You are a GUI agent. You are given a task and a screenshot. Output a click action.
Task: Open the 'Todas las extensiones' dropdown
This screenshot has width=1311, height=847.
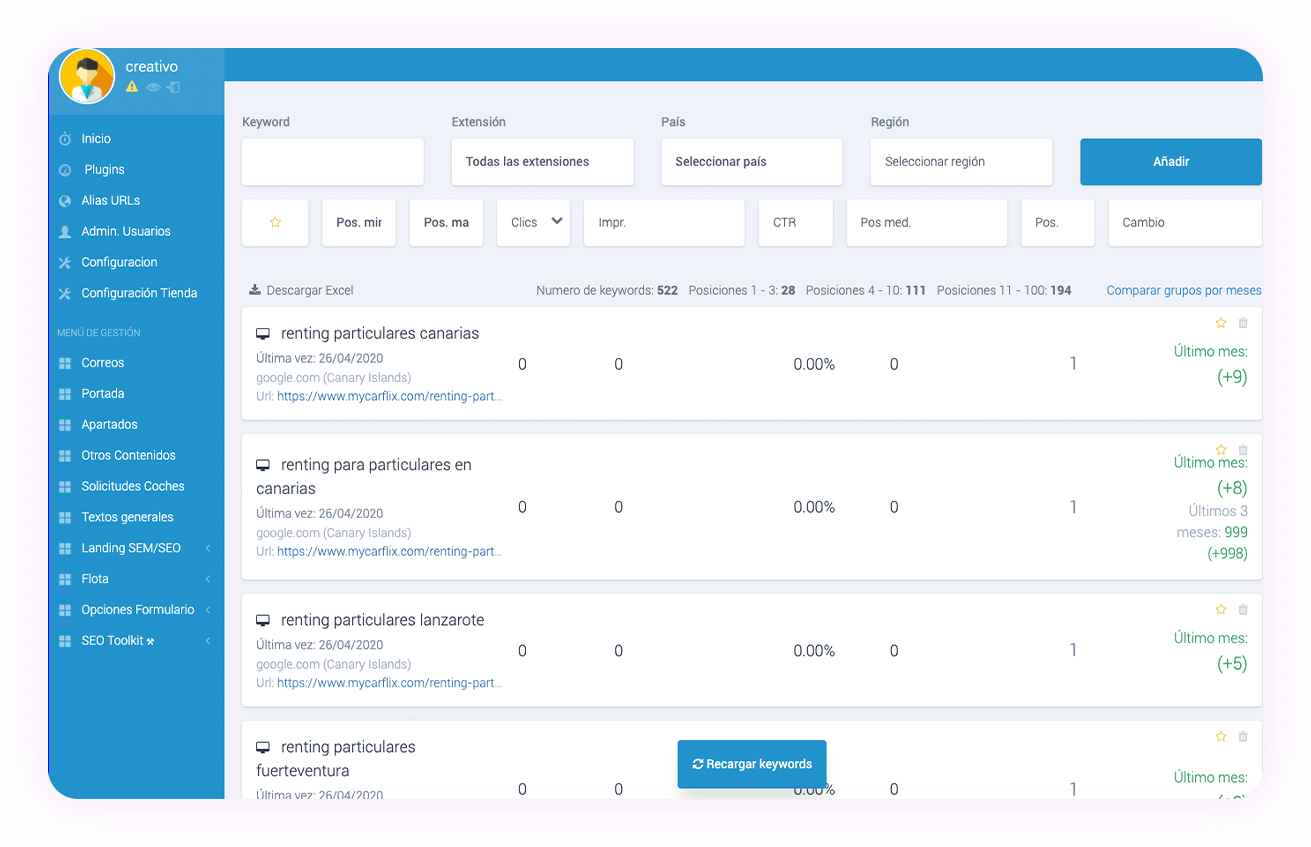tap(542, 162)
